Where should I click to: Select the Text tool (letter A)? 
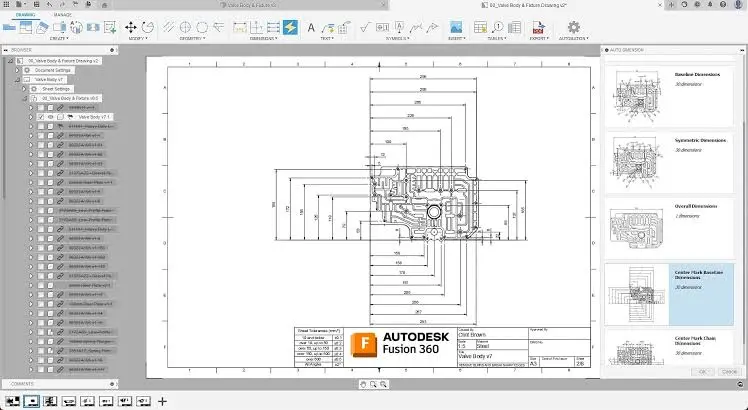[x=311, y=27]
